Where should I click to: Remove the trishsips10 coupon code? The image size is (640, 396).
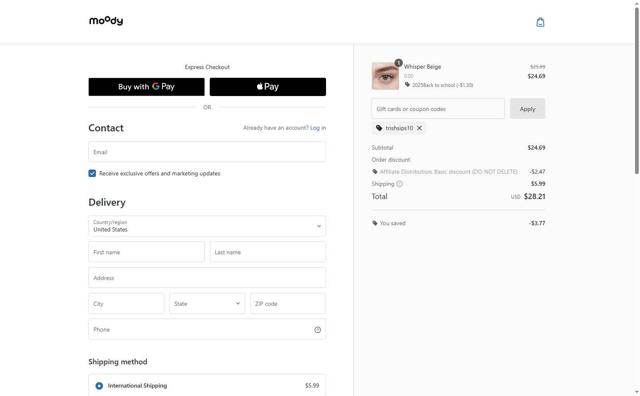pyautogui.click(x=419, y=128)
